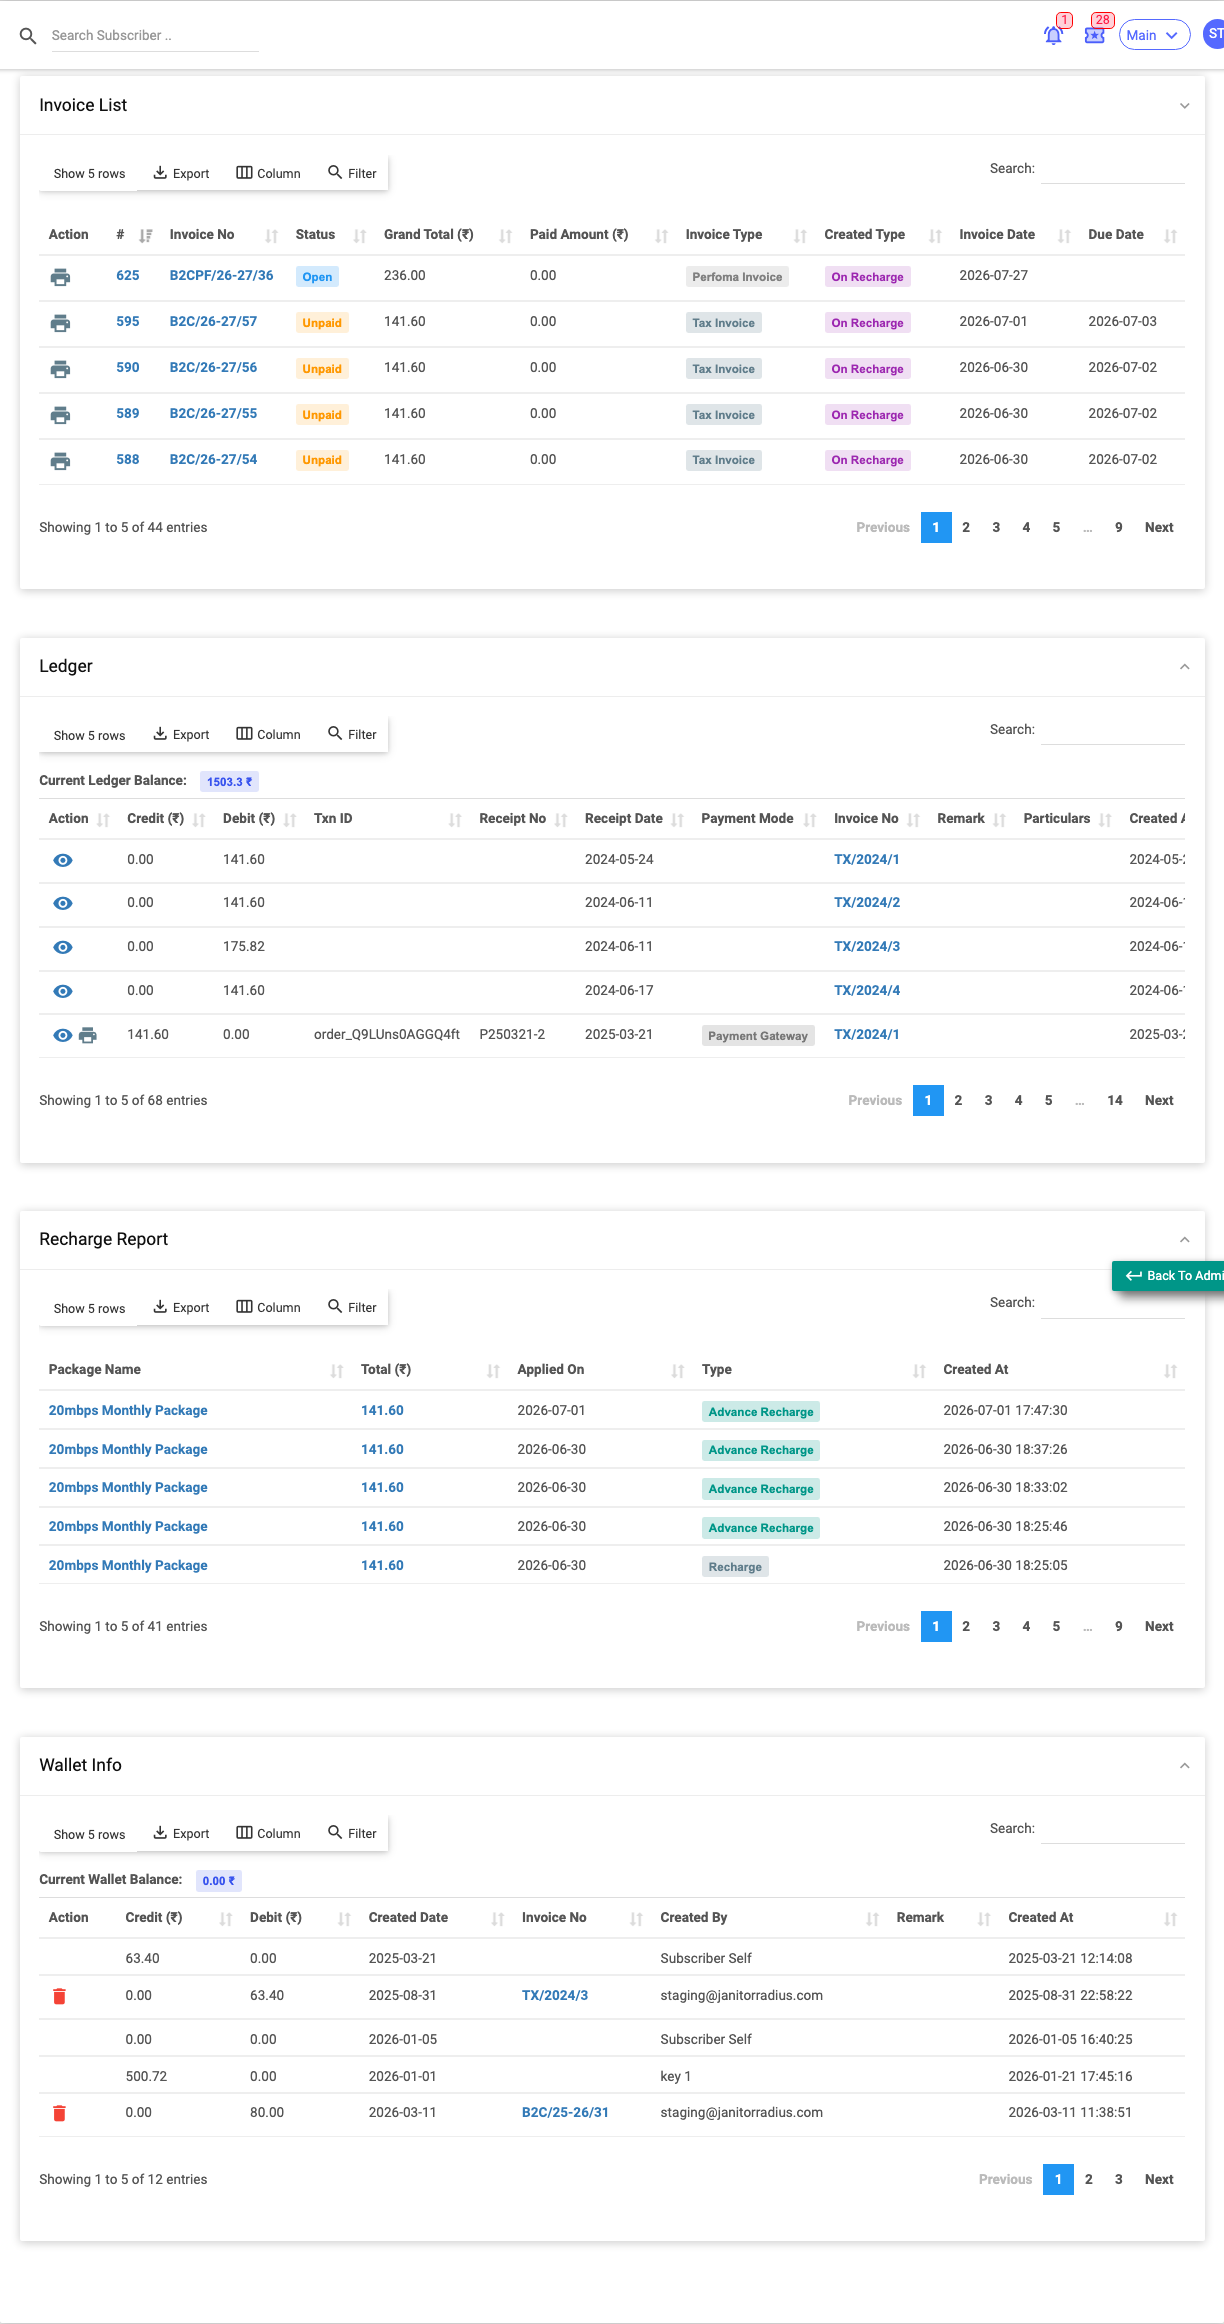The image size is (1224, 2324).
Task: Open Column options in Invoice List
Action: (x=268, y=173)
